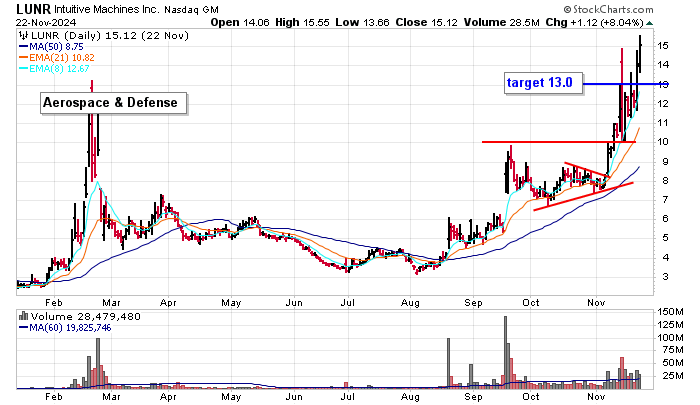This screenshot has height=405, width=700.
Task: Click the MA(60) 19,825,746 volume legend
Action: [65, 328]
